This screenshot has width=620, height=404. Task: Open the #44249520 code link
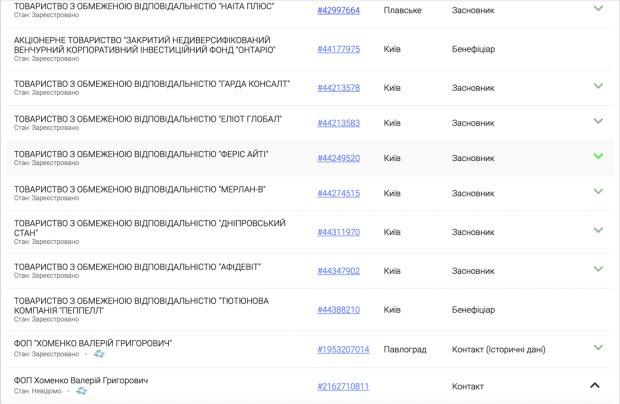pos(338,158)
